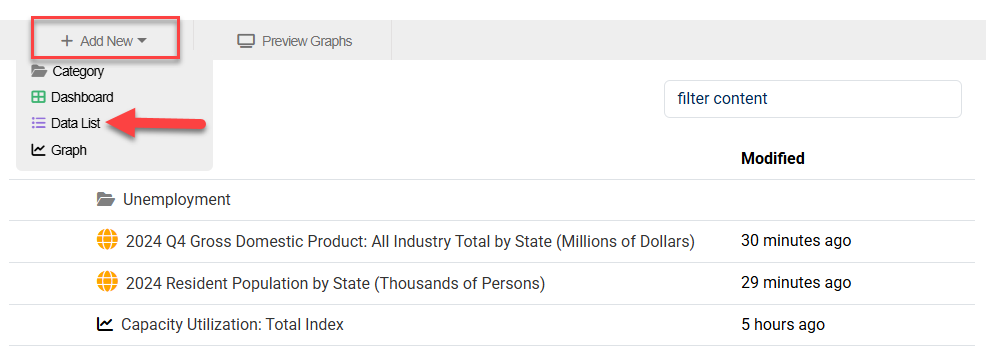Click the Add New dropdown caret arrow
Viewport: 1008px width, 361px height.
point(142,41)
